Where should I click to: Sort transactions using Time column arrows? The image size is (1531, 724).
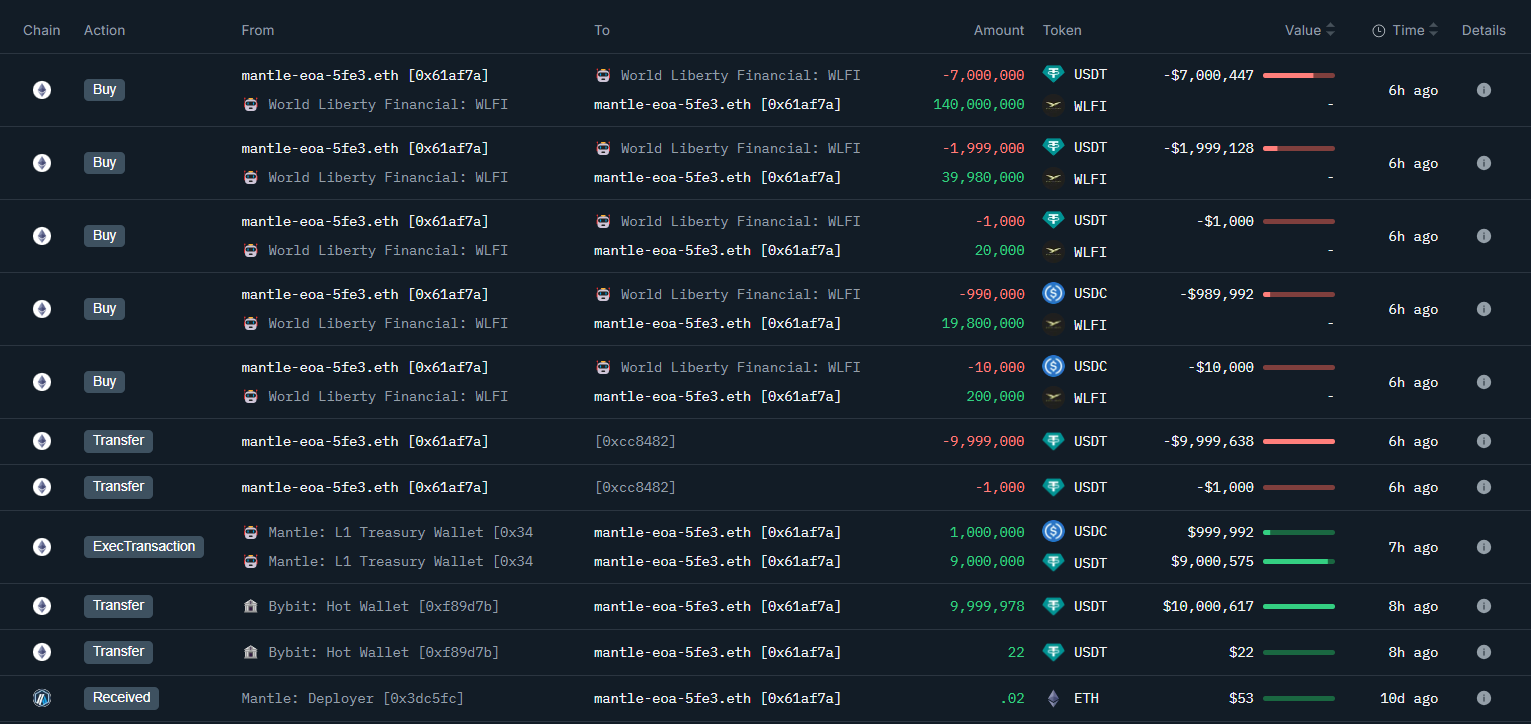click(x=1434, y=31)
